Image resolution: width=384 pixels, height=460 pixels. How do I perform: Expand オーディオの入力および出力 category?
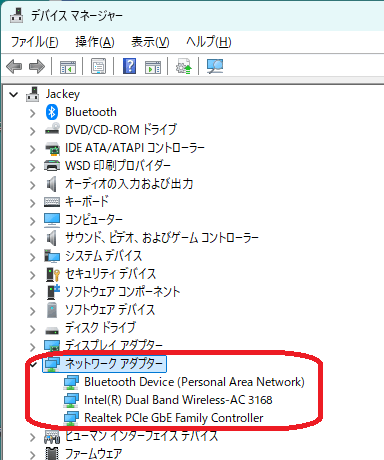point(32,185)
